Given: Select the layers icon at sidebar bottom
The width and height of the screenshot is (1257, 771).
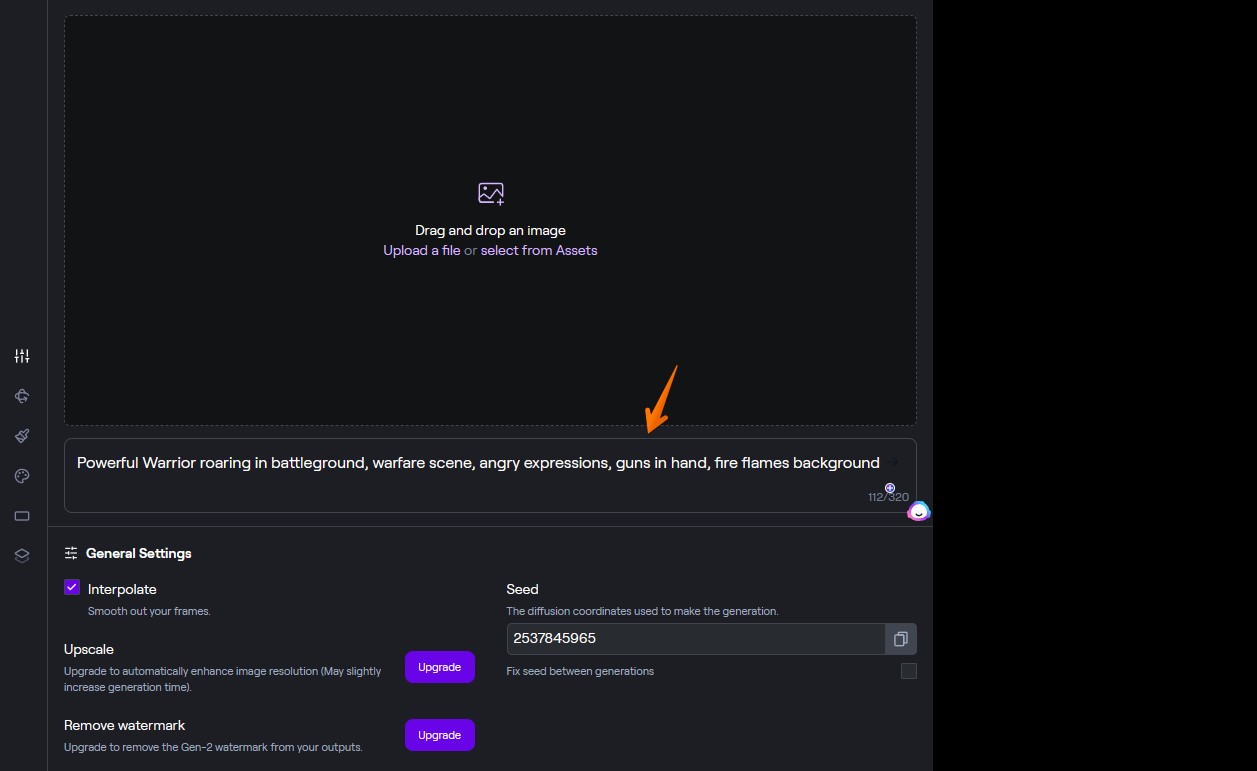Looking at the screenshot, I should pos(21,554).
